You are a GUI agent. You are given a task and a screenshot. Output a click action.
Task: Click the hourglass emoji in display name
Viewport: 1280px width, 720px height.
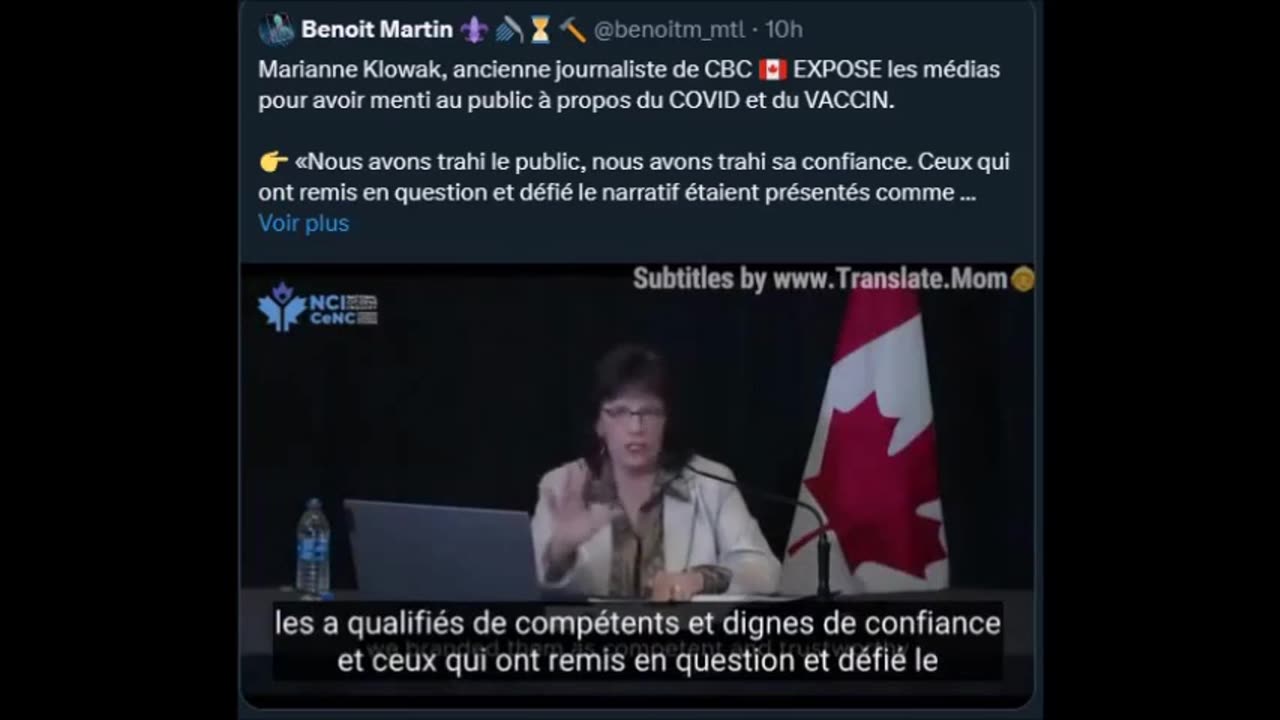(540, 30)
